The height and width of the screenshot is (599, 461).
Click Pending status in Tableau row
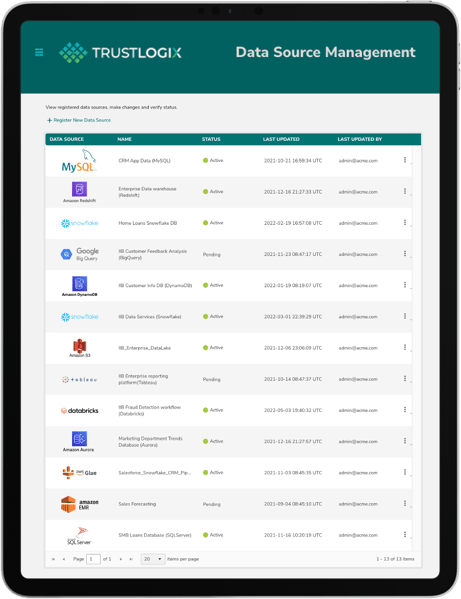coord(212,379)
